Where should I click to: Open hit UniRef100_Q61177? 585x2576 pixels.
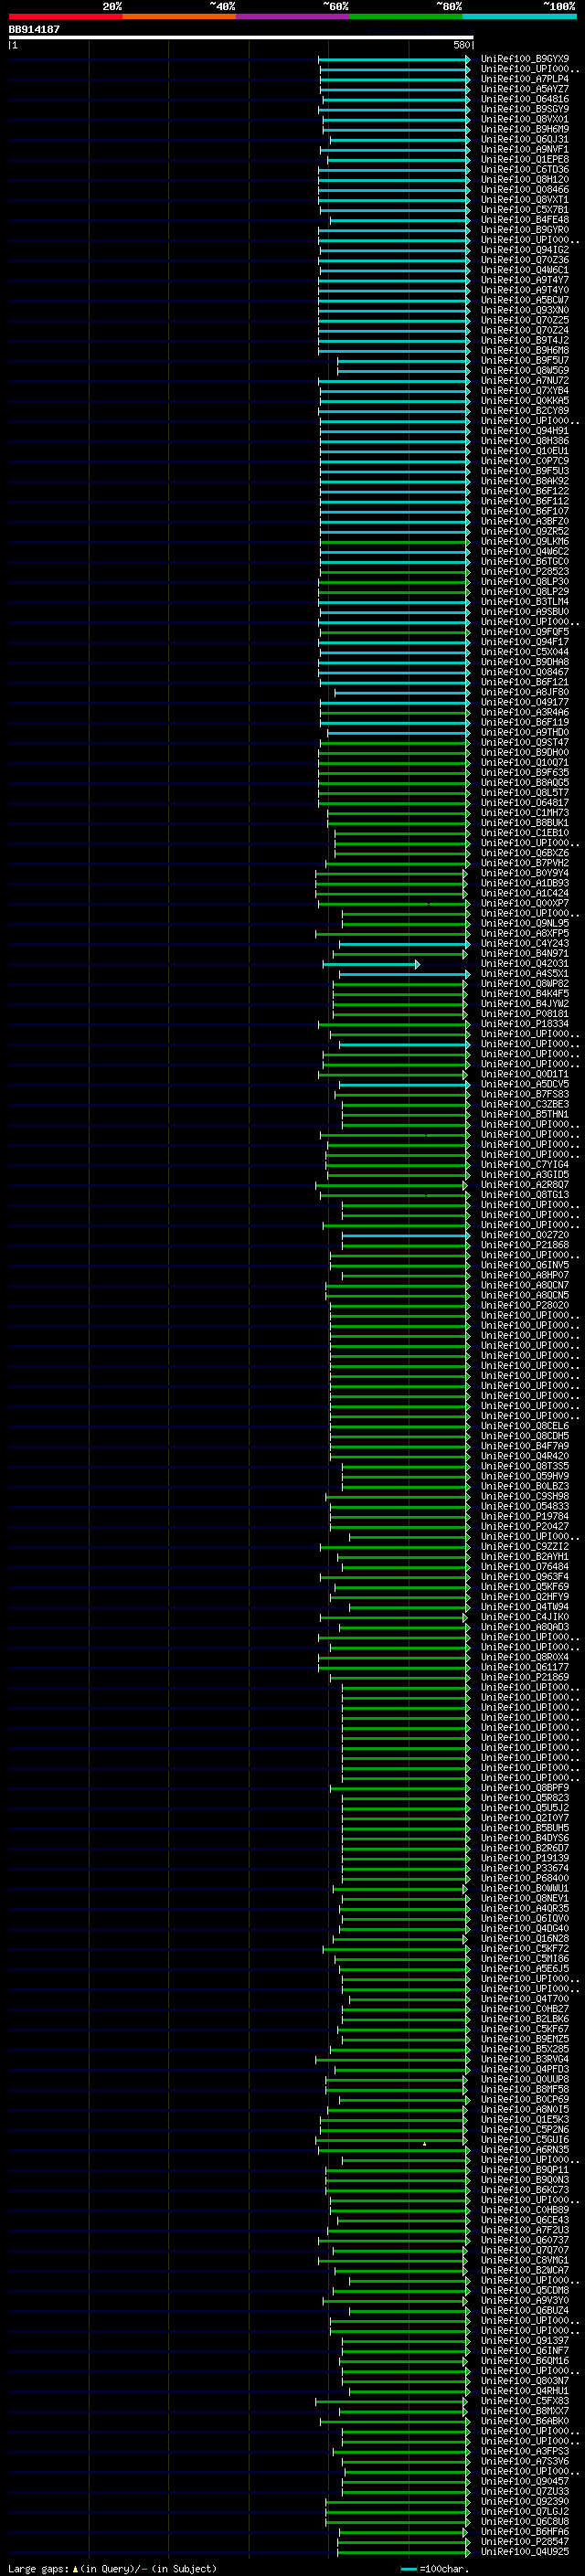click(524, 1667)
